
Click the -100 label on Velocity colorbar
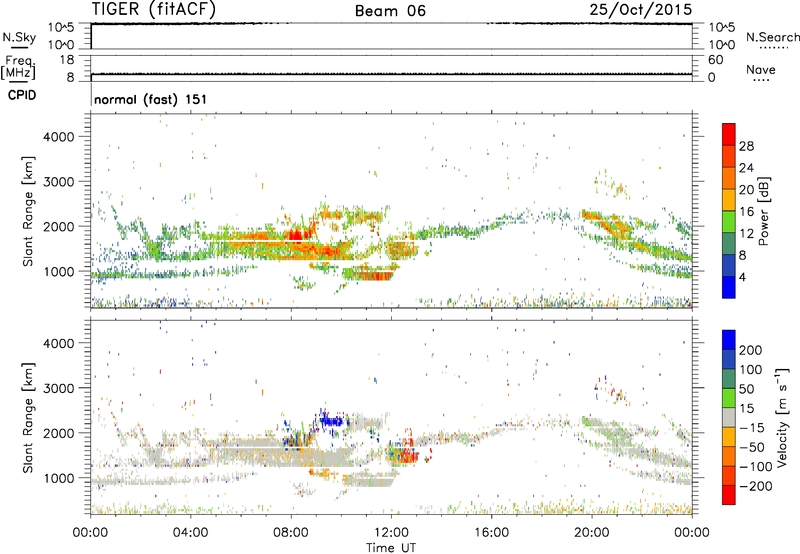click(756, 467)
